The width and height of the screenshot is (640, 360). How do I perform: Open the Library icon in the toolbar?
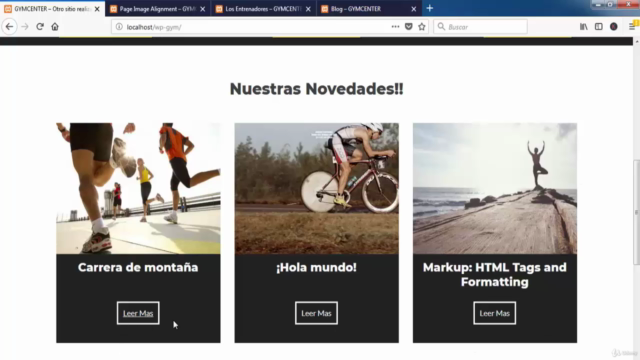pyautogui.click(x=584, y=27)
